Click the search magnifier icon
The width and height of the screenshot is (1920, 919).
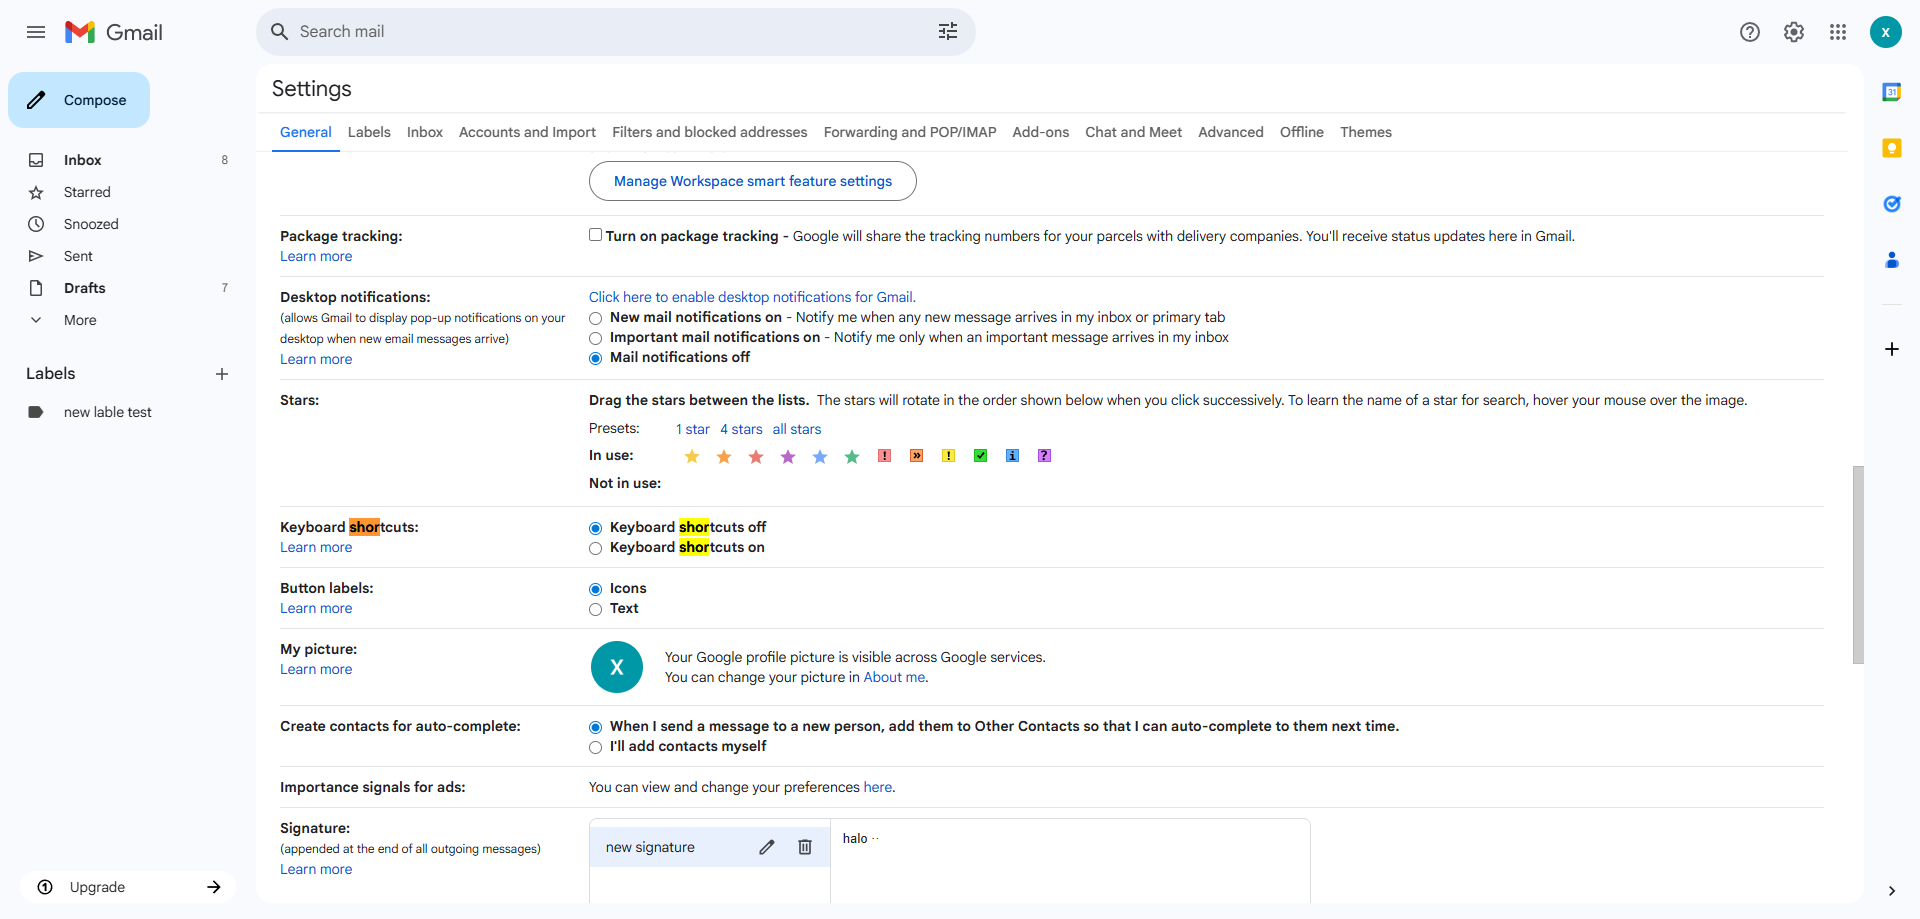(280, 32)
